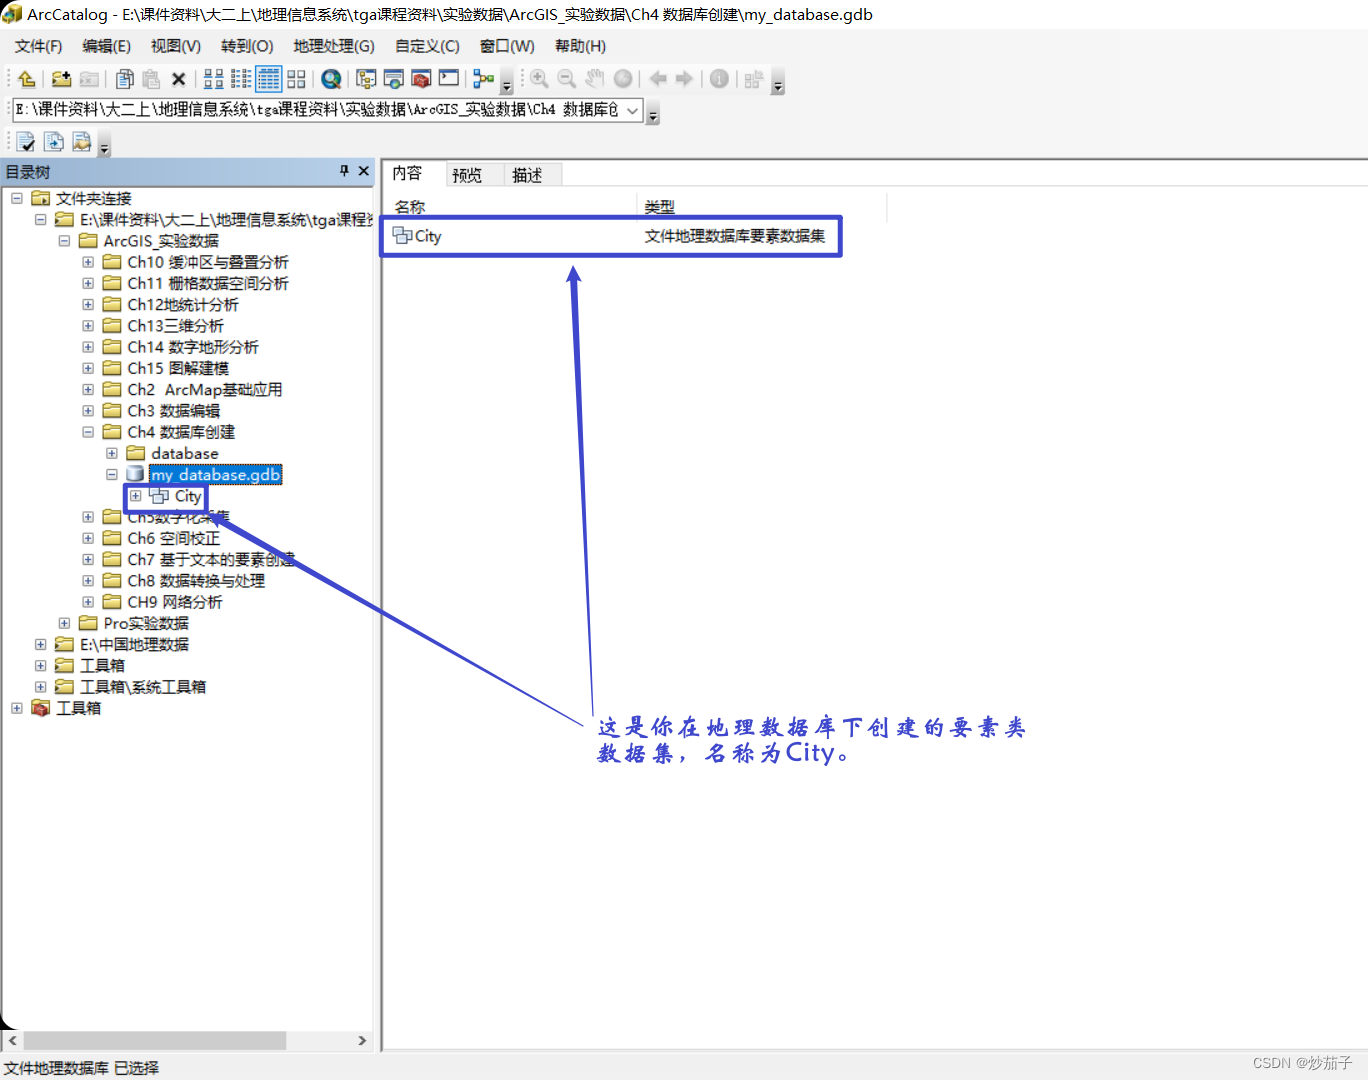1368x1080 pixels.
Task: Click the Export Metadata icon
Action: 54,142
